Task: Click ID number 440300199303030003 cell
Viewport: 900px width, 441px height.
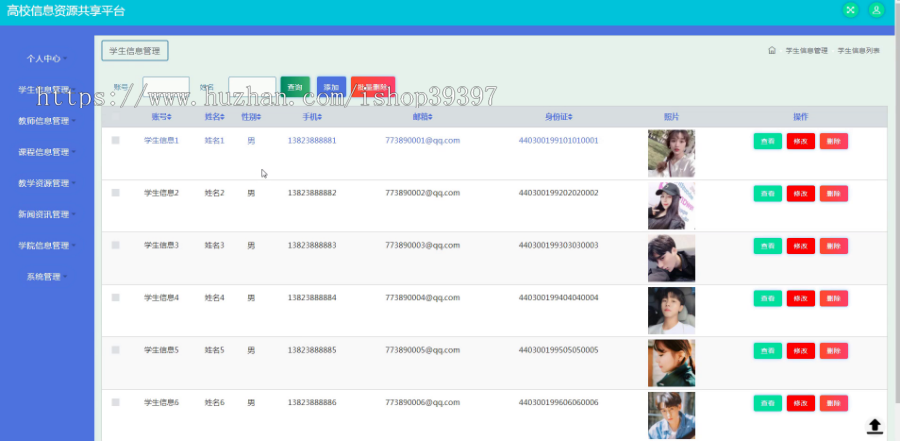Action: (x=558, y=245)
